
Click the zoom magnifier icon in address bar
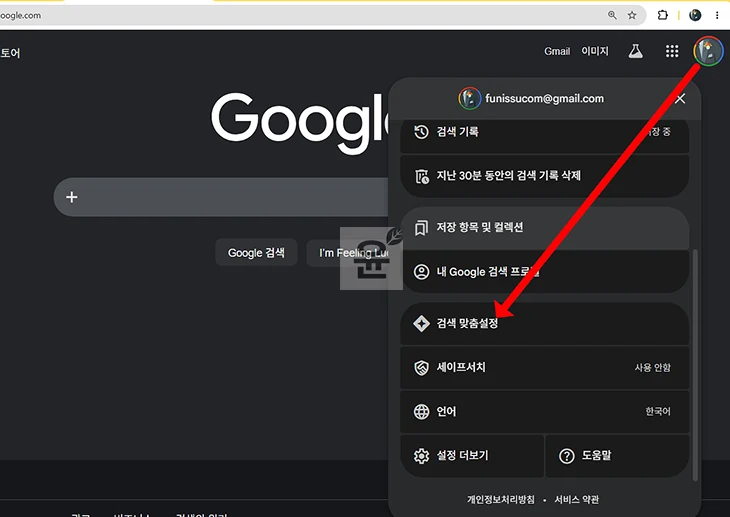[x=612, y=15]
